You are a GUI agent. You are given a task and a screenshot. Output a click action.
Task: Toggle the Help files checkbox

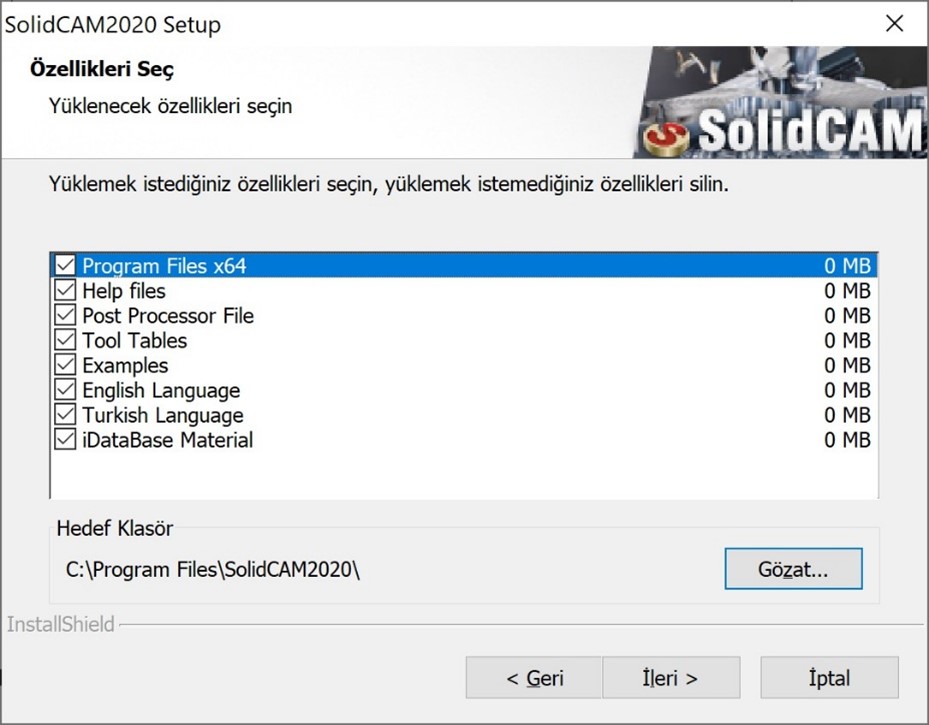tap(65, 290)
